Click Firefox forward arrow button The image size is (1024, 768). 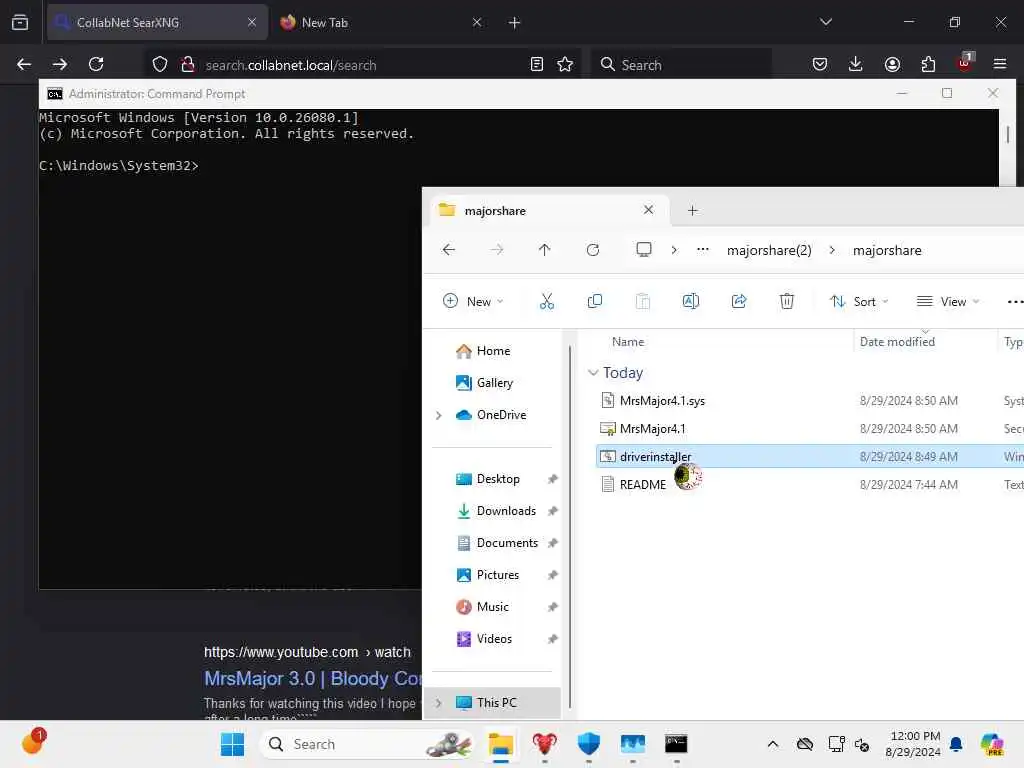[x=59, y=64]
